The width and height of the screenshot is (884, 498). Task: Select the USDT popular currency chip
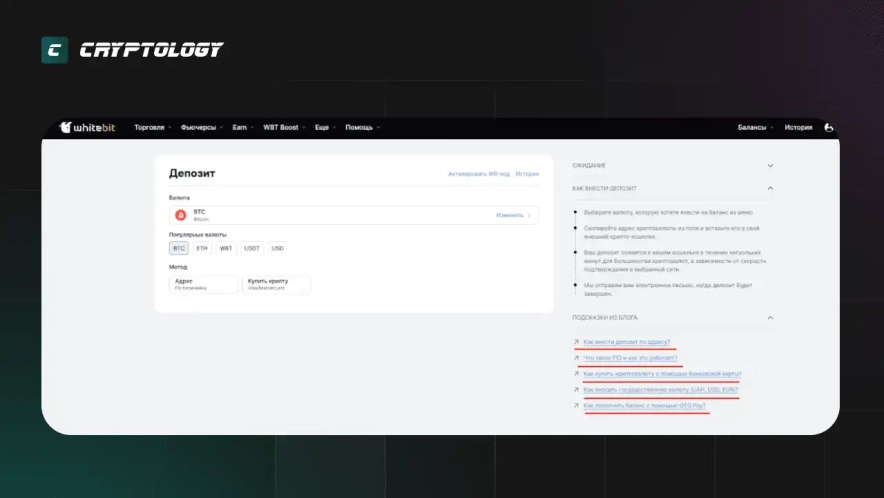point(252,248)
